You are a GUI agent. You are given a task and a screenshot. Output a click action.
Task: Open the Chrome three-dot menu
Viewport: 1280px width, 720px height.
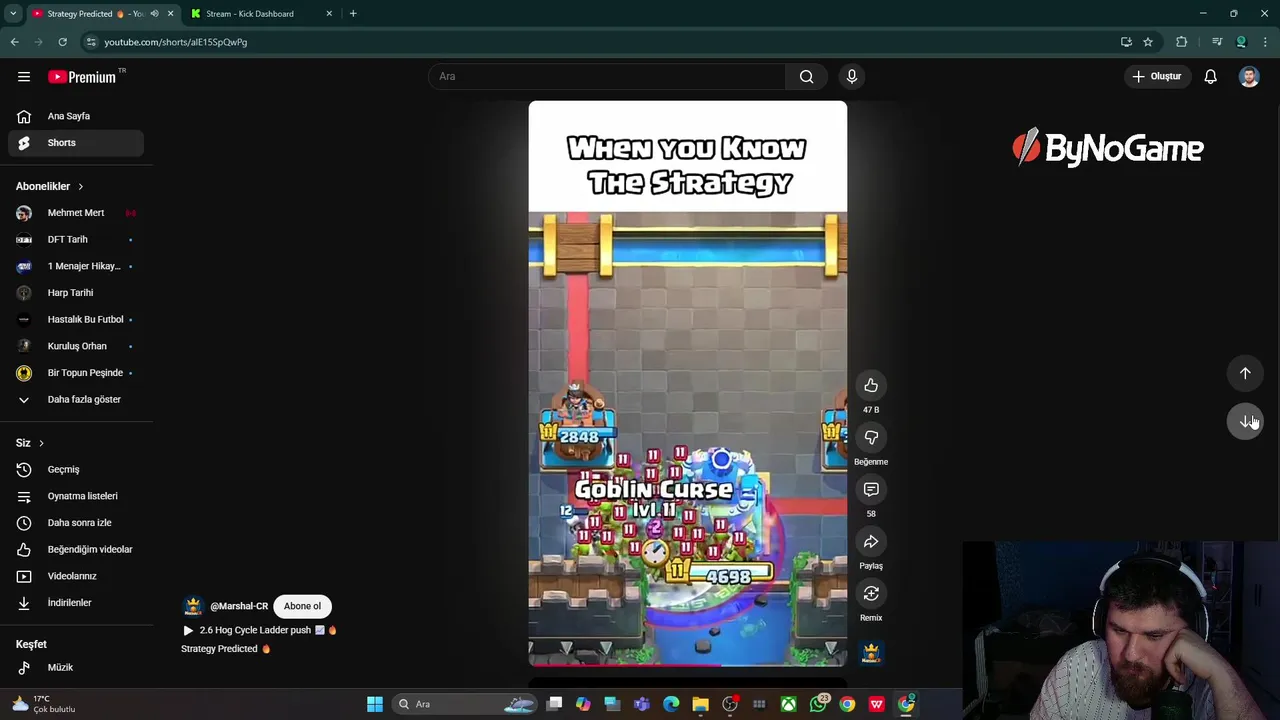pos(1266,42)
